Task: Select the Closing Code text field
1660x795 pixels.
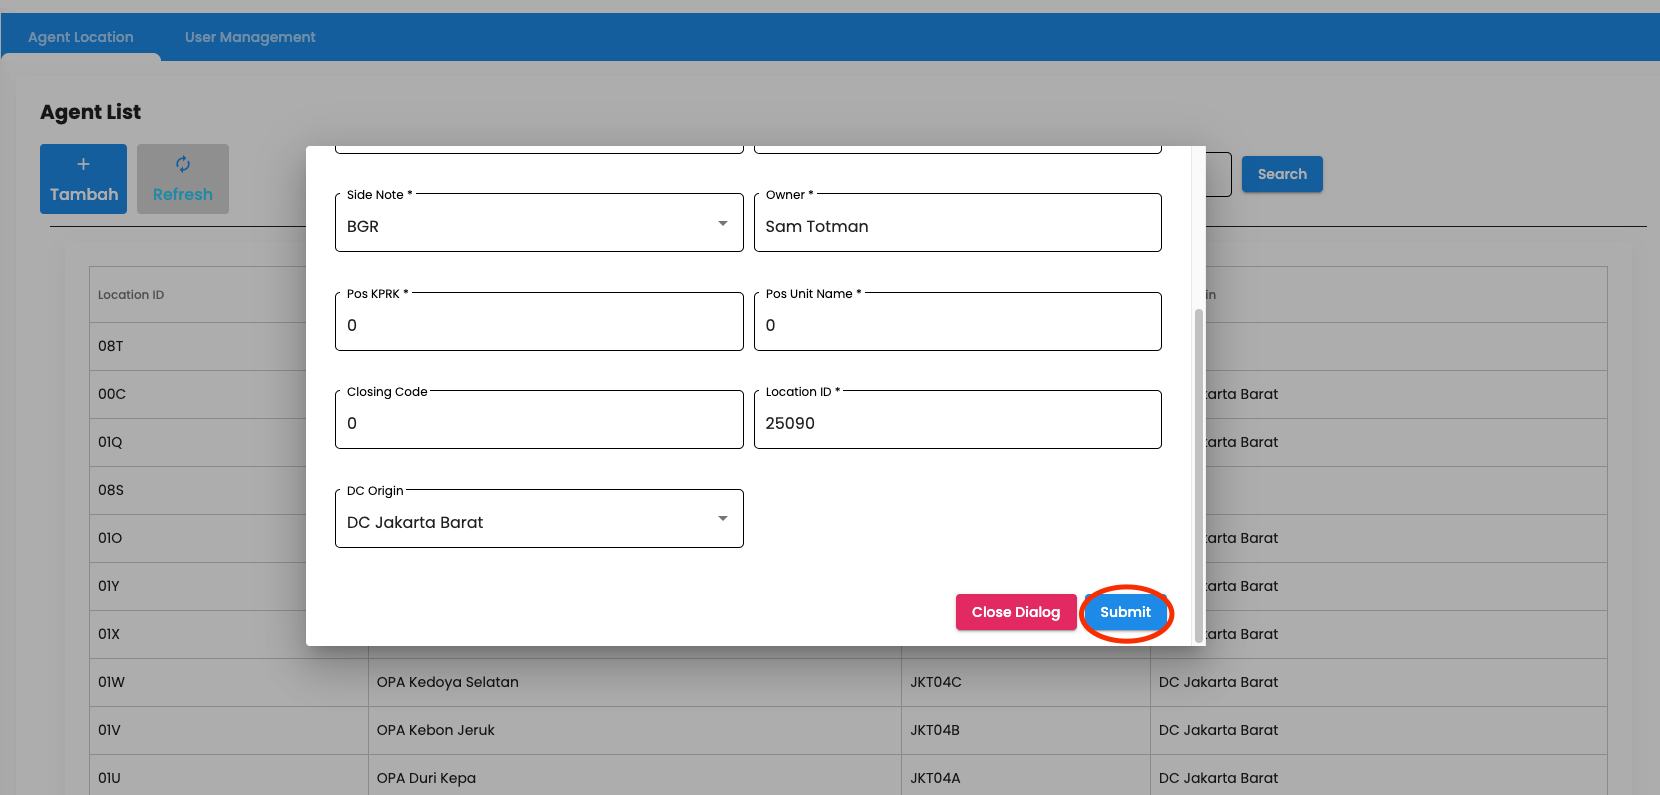Action: pos(538,423)
